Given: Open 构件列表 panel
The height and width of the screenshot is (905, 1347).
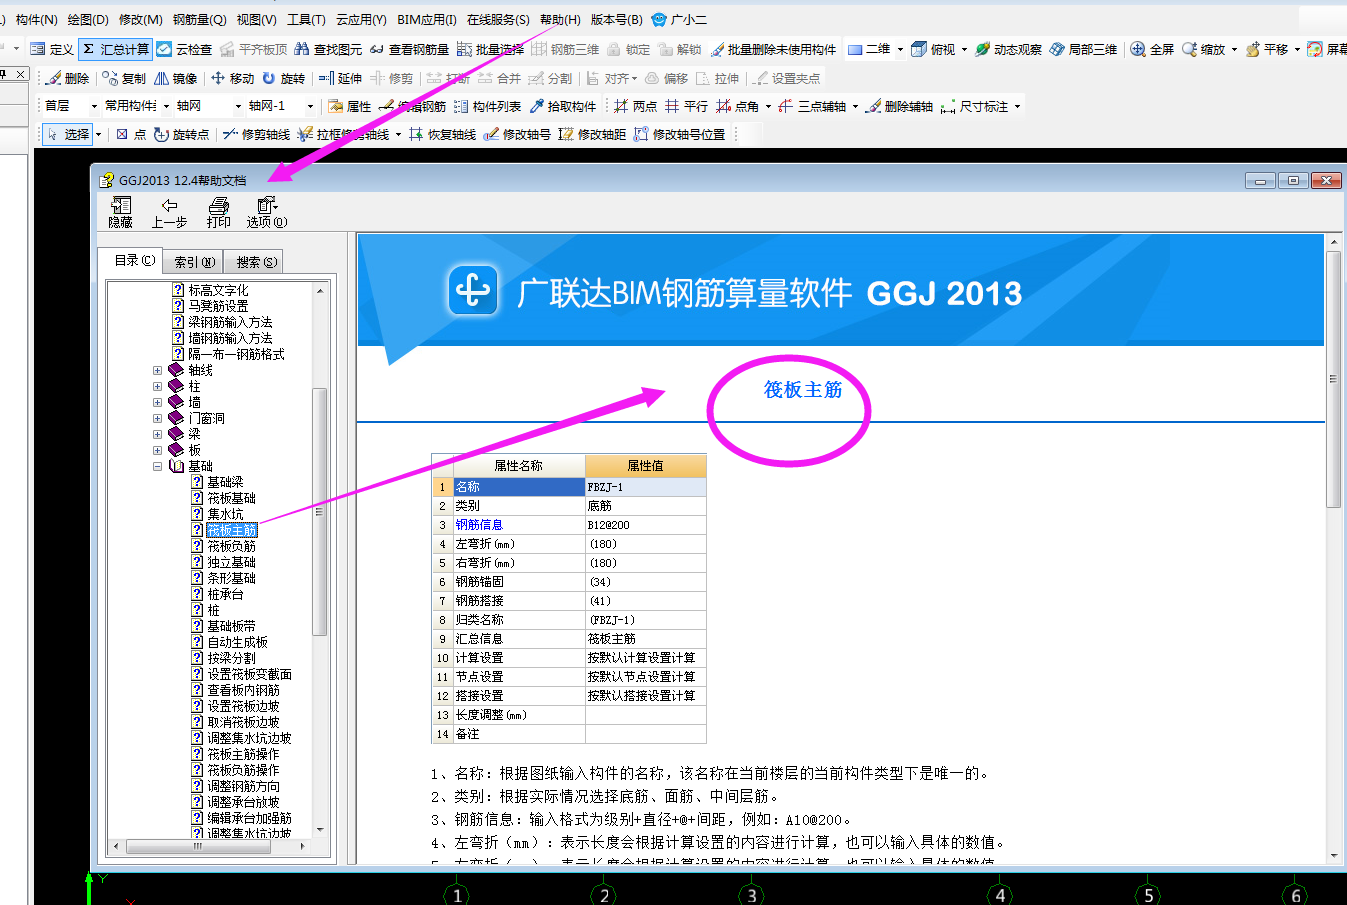Looking at the screenshot, I should 487,106.
